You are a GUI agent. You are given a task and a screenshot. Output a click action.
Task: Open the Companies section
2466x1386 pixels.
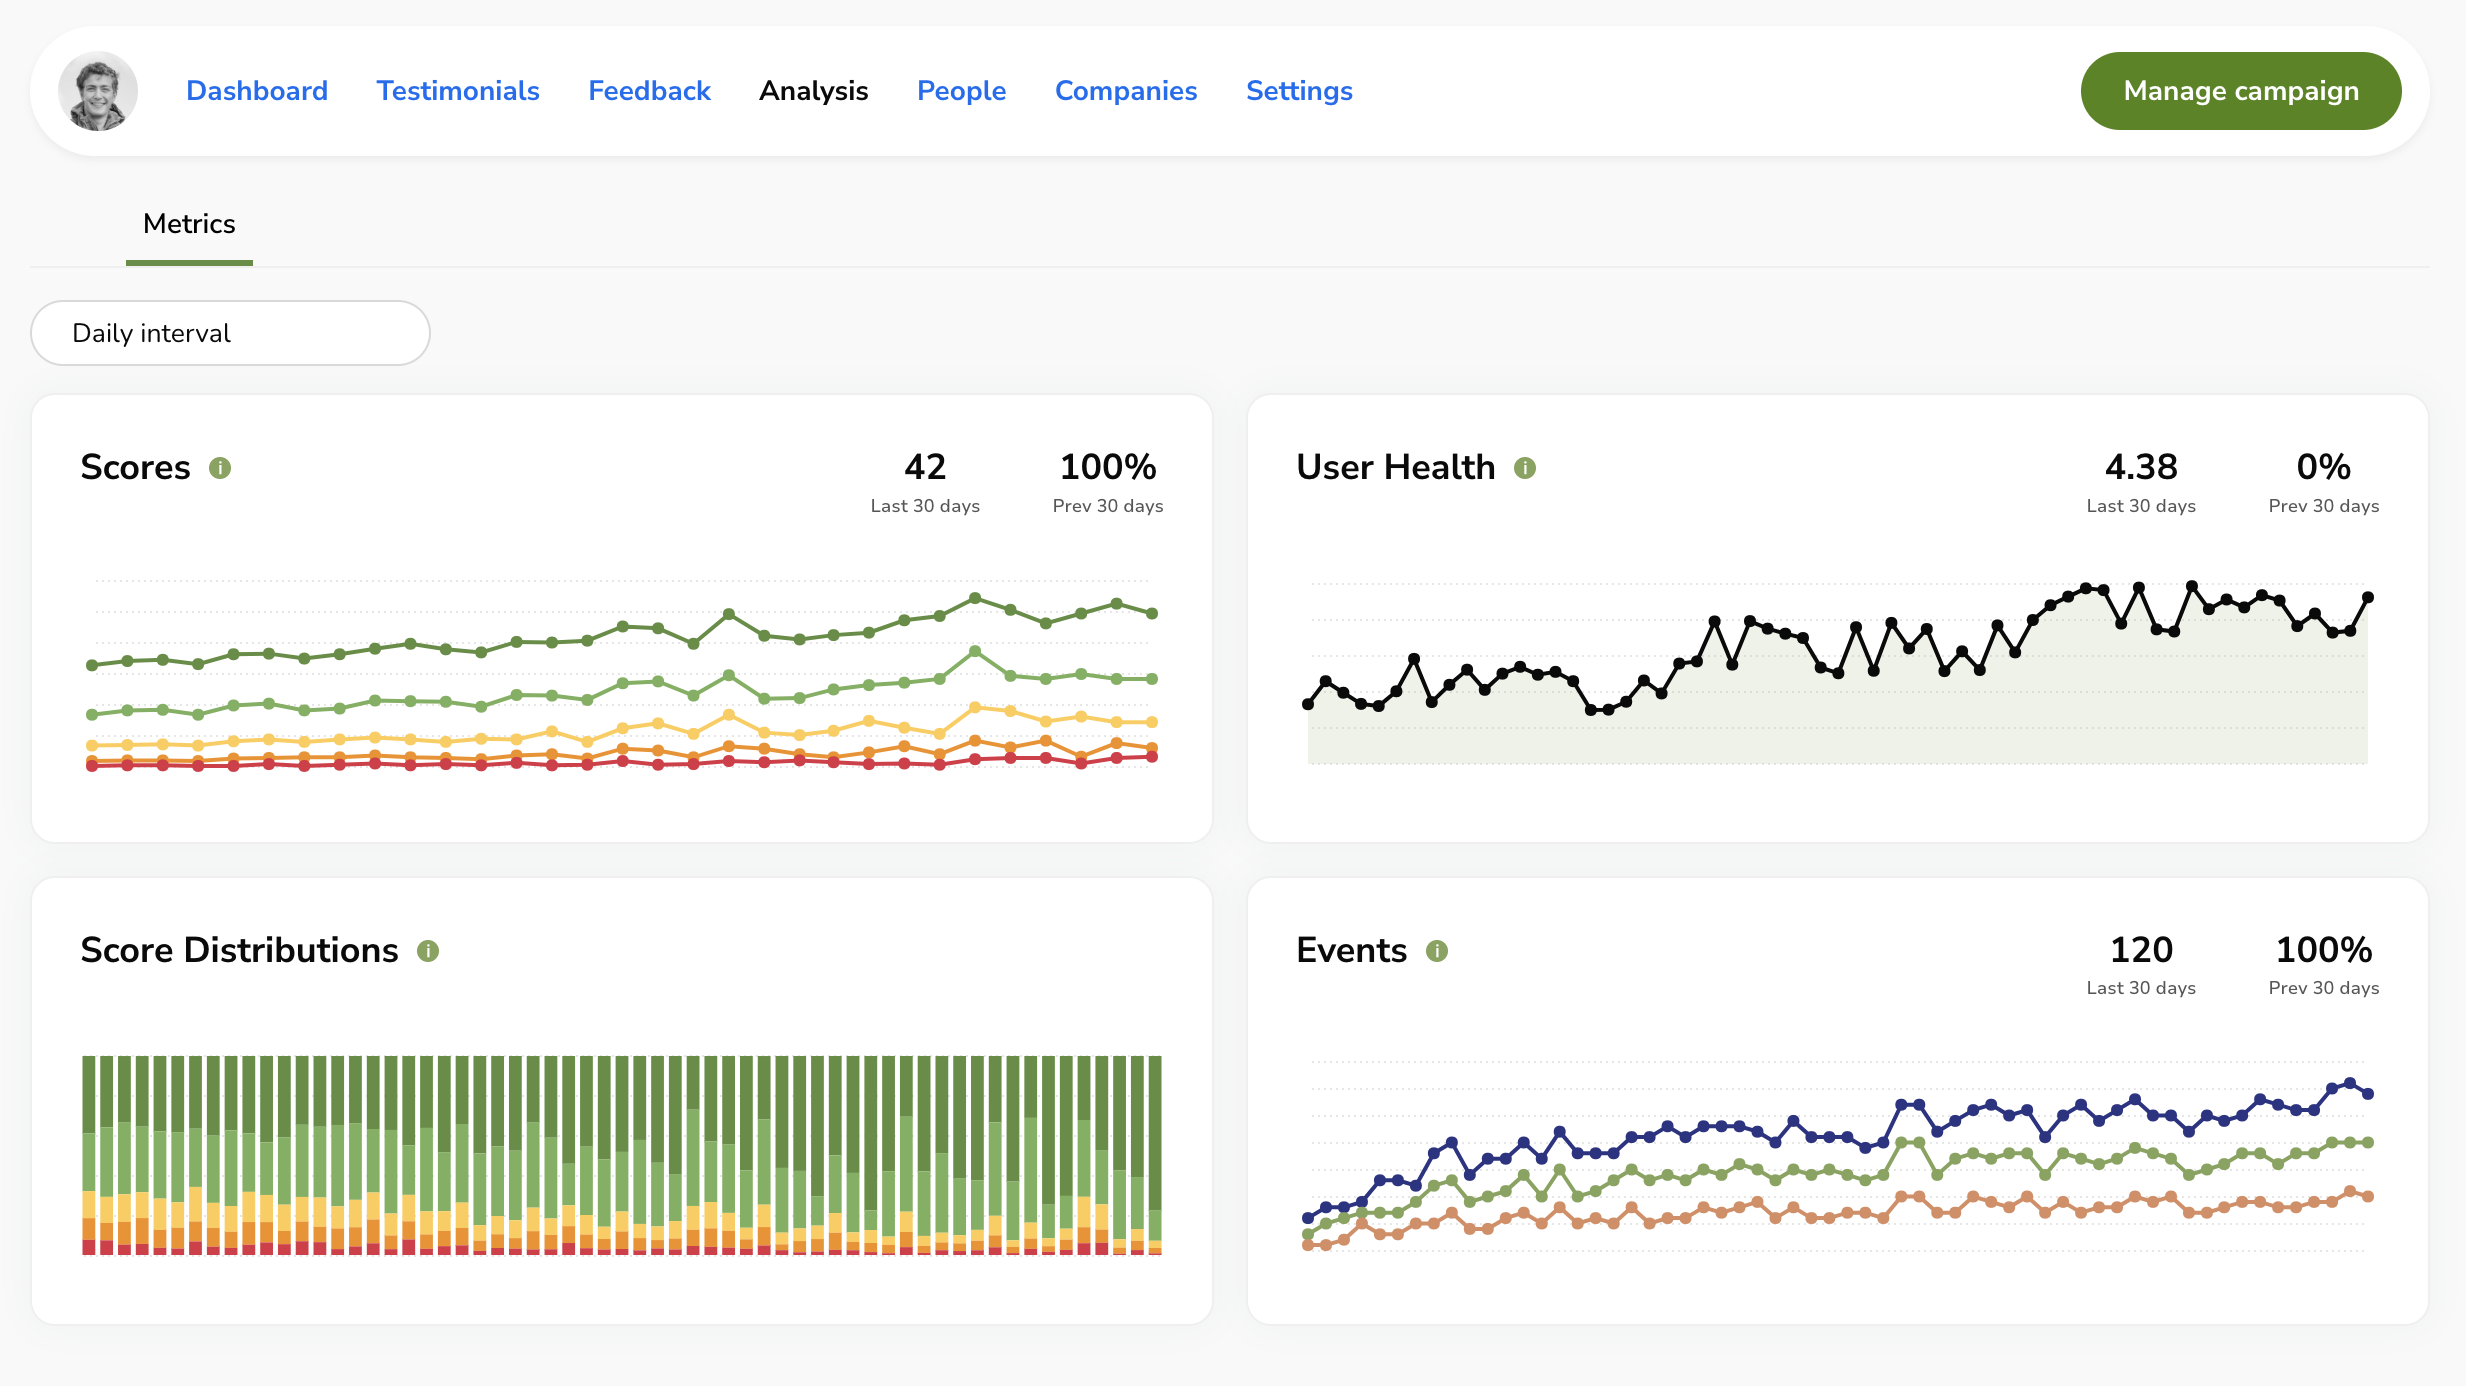coord(1126,91)
